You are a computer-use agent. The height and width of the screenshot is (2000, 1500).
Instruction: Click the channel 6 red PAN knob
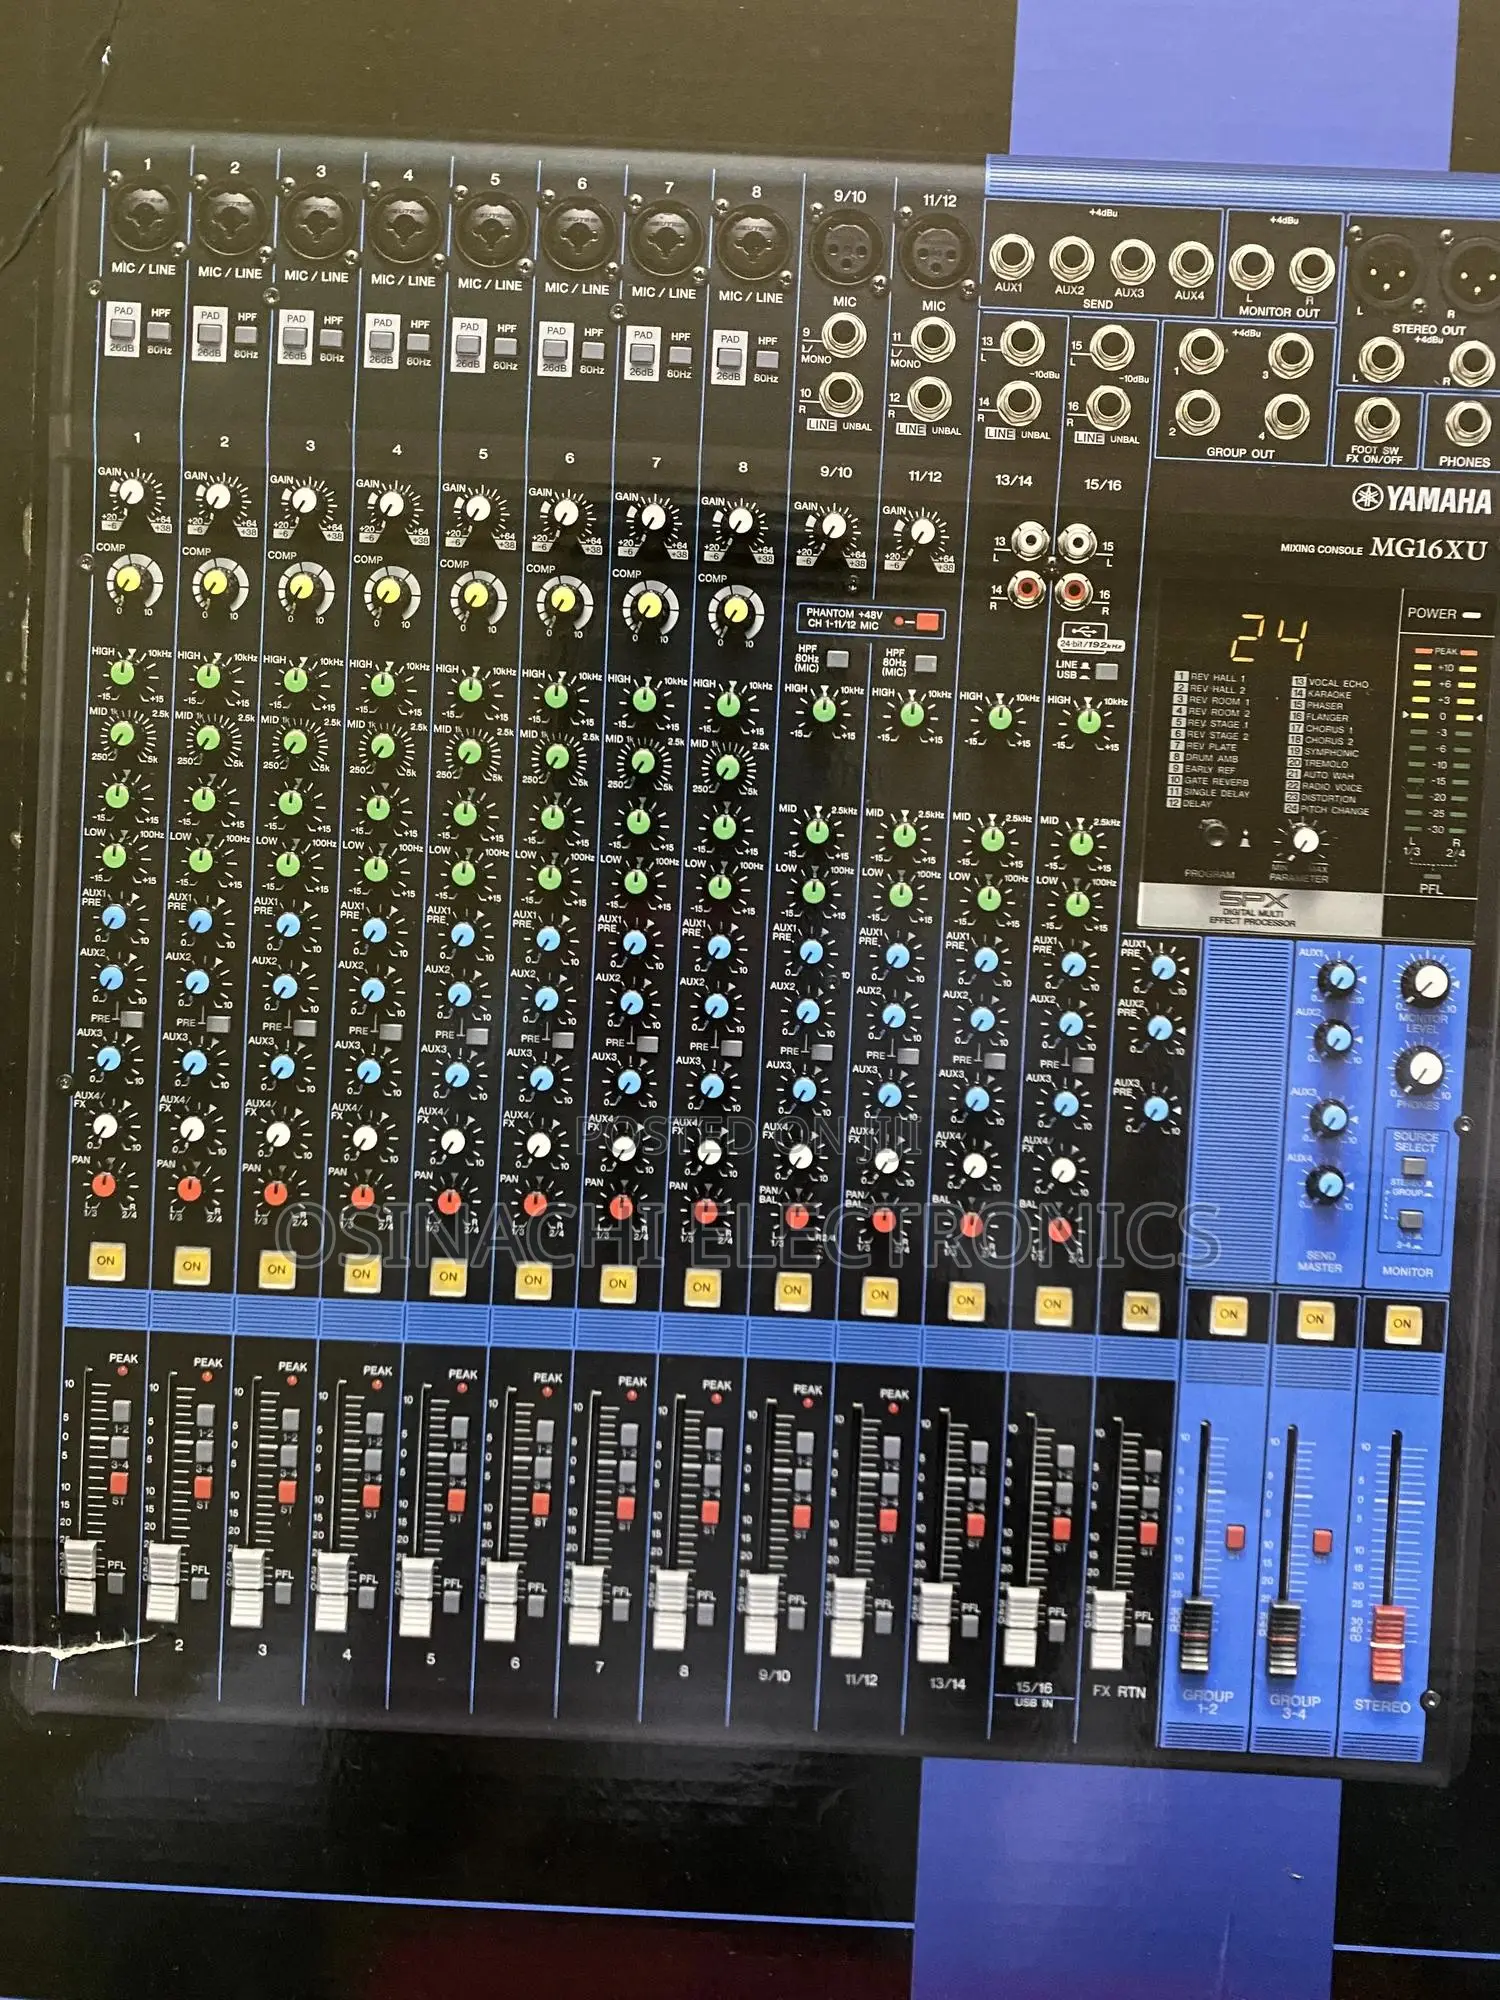click(535, 1204)
